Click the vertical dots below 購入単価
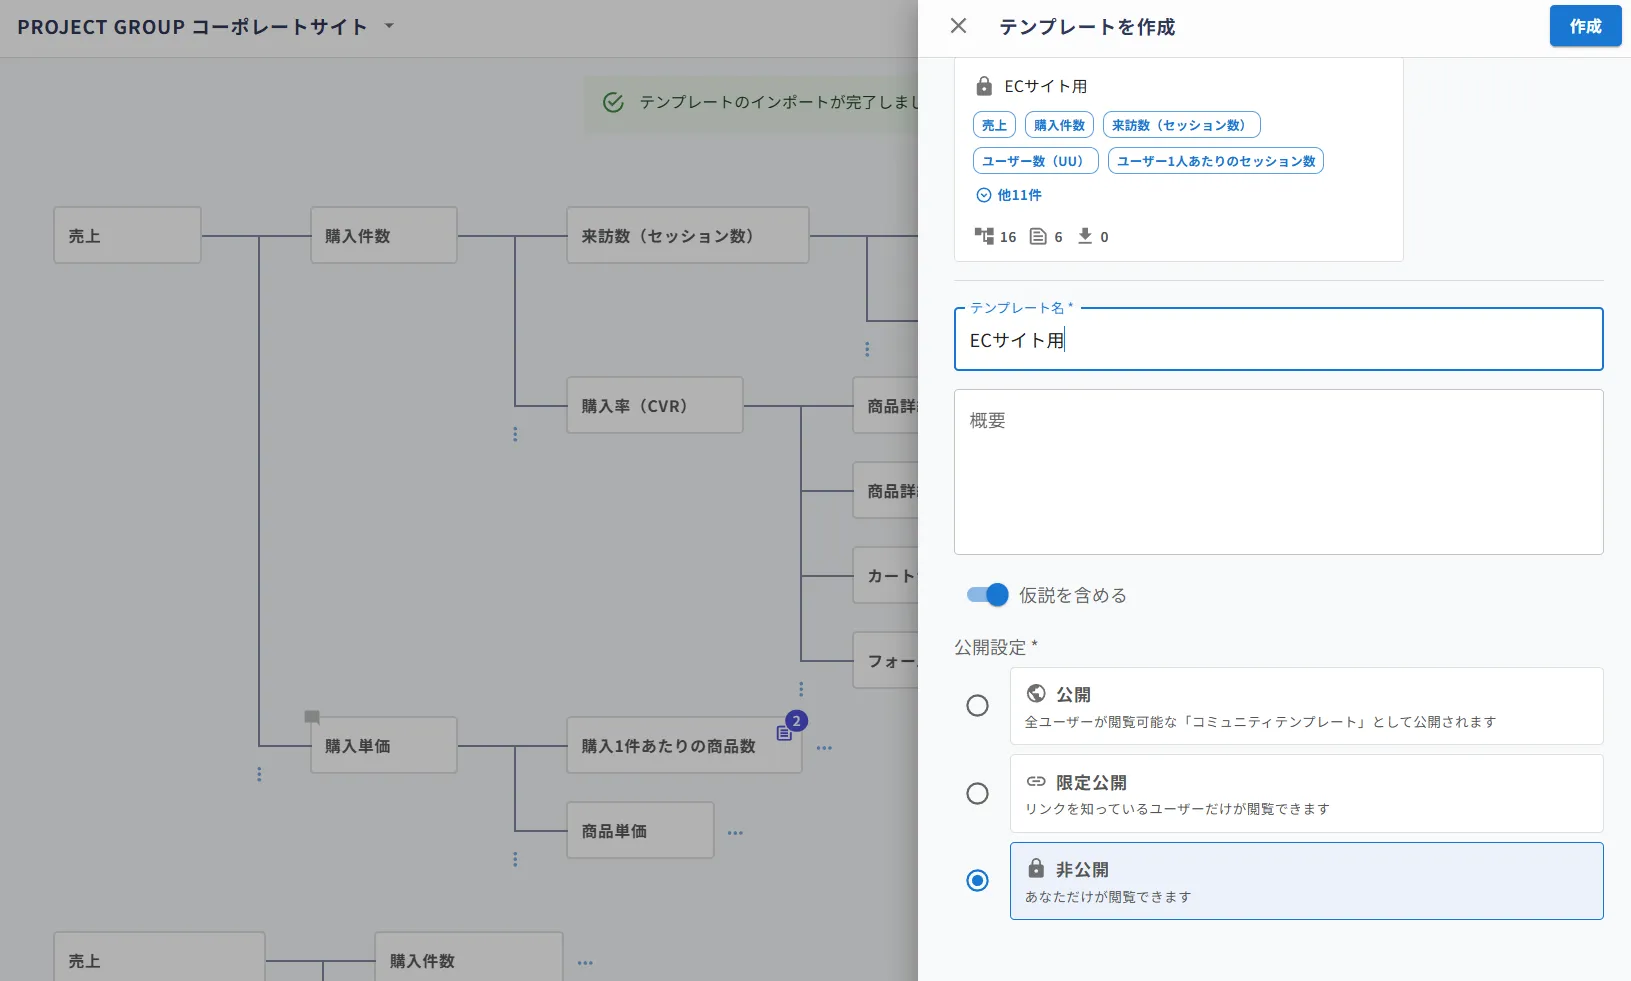 coord(259,774)
